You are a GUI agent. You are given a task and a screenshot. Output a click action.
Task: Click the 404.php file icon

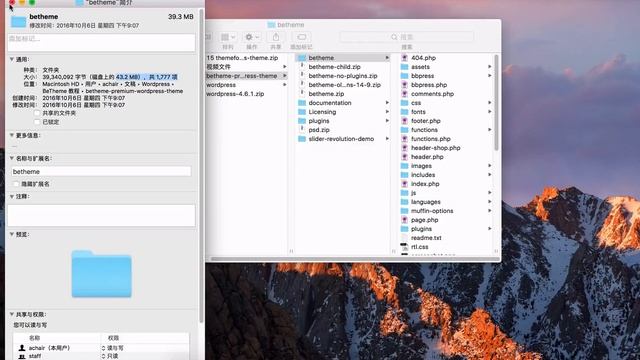pyautogui.click(x=404, y=58)
